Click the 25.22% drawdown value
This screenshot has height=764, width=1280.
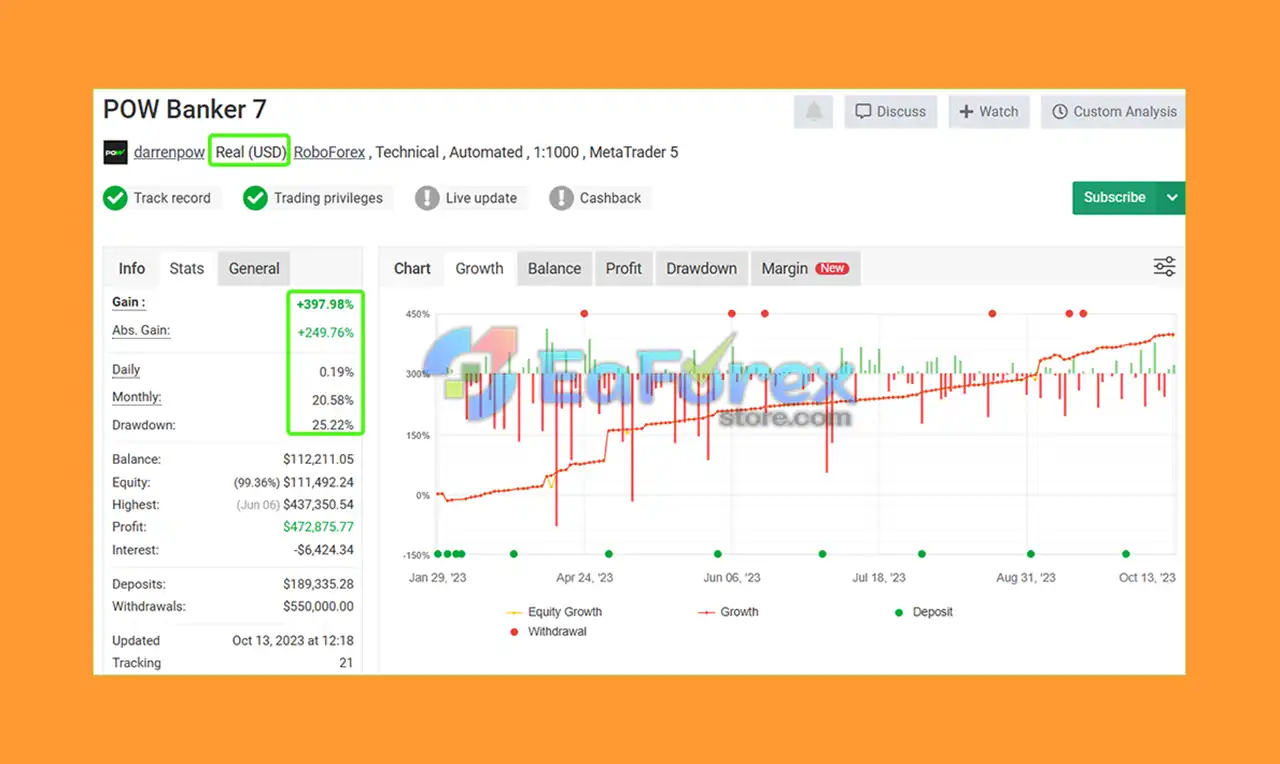(x=335, y=425)
